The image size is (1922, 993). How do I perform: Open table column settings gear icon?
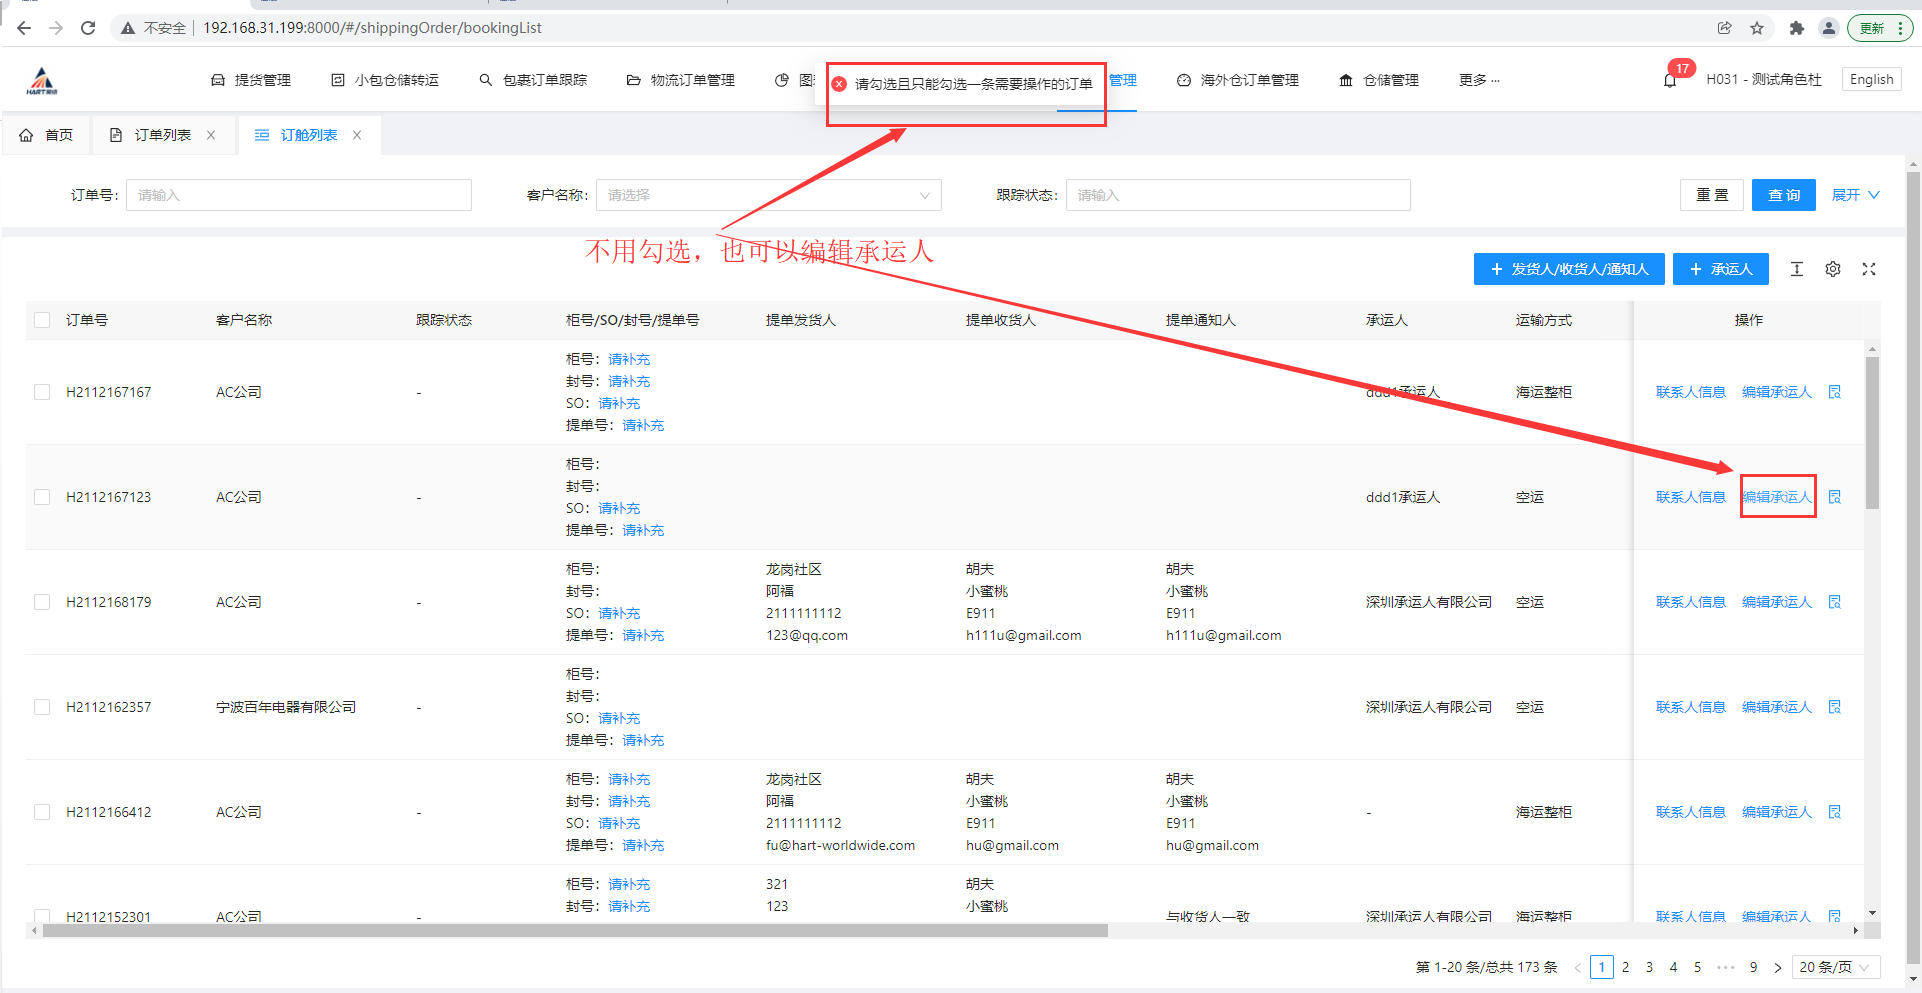pos(1833,269)
